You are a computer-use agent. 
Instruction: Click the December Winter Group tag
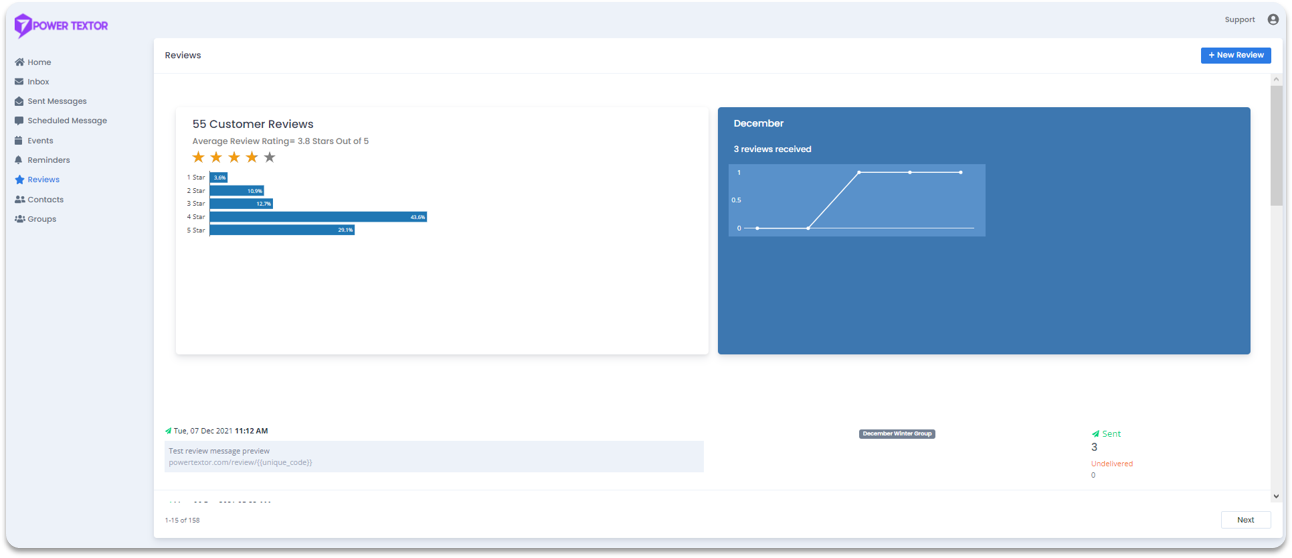click(897, 434)
